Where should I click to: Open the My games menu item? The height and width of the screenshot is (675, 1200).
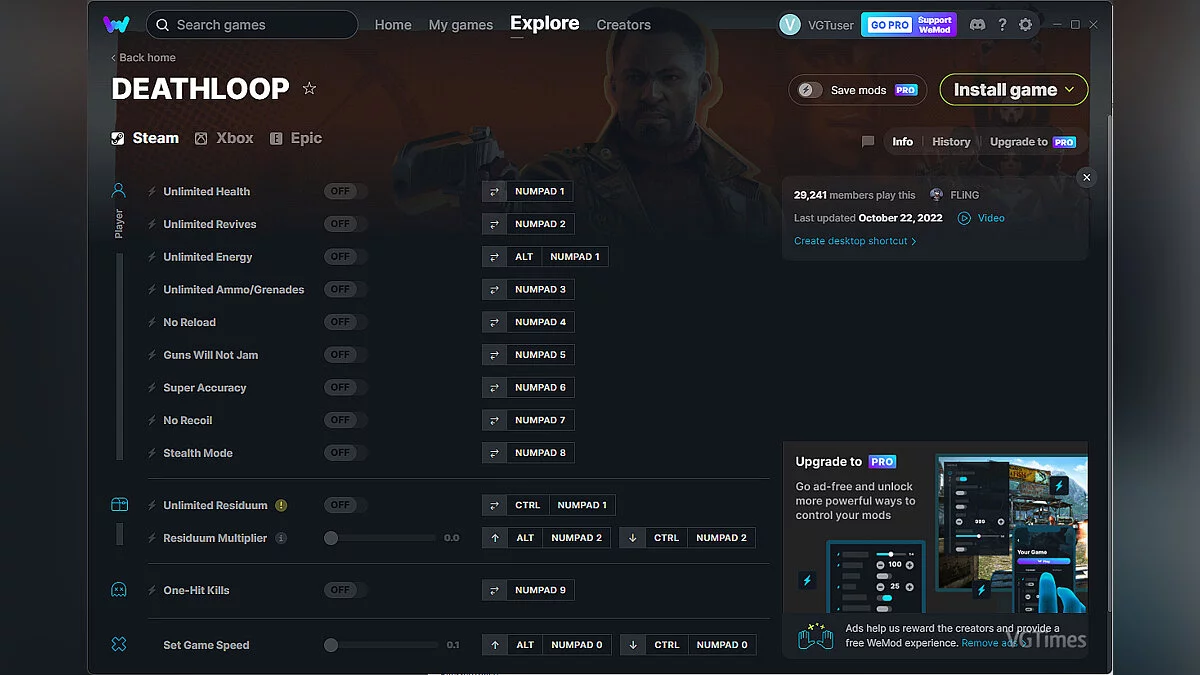point(460,25)
